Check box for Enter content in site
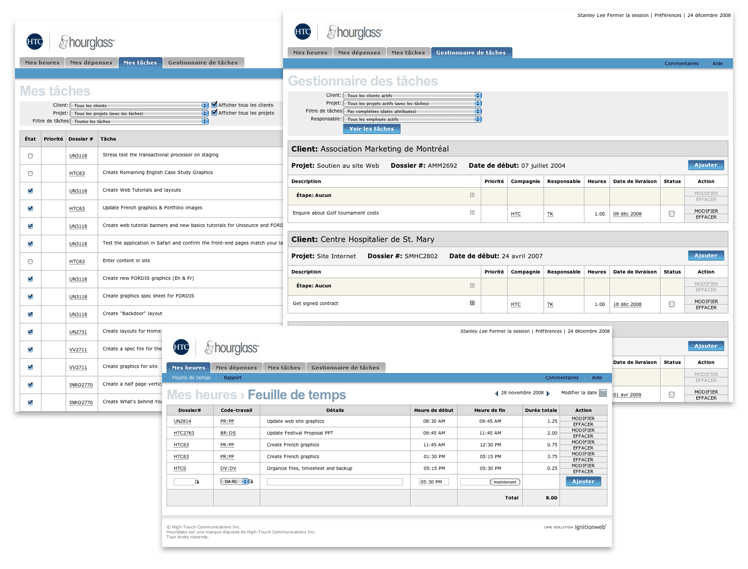 [31, 261]
